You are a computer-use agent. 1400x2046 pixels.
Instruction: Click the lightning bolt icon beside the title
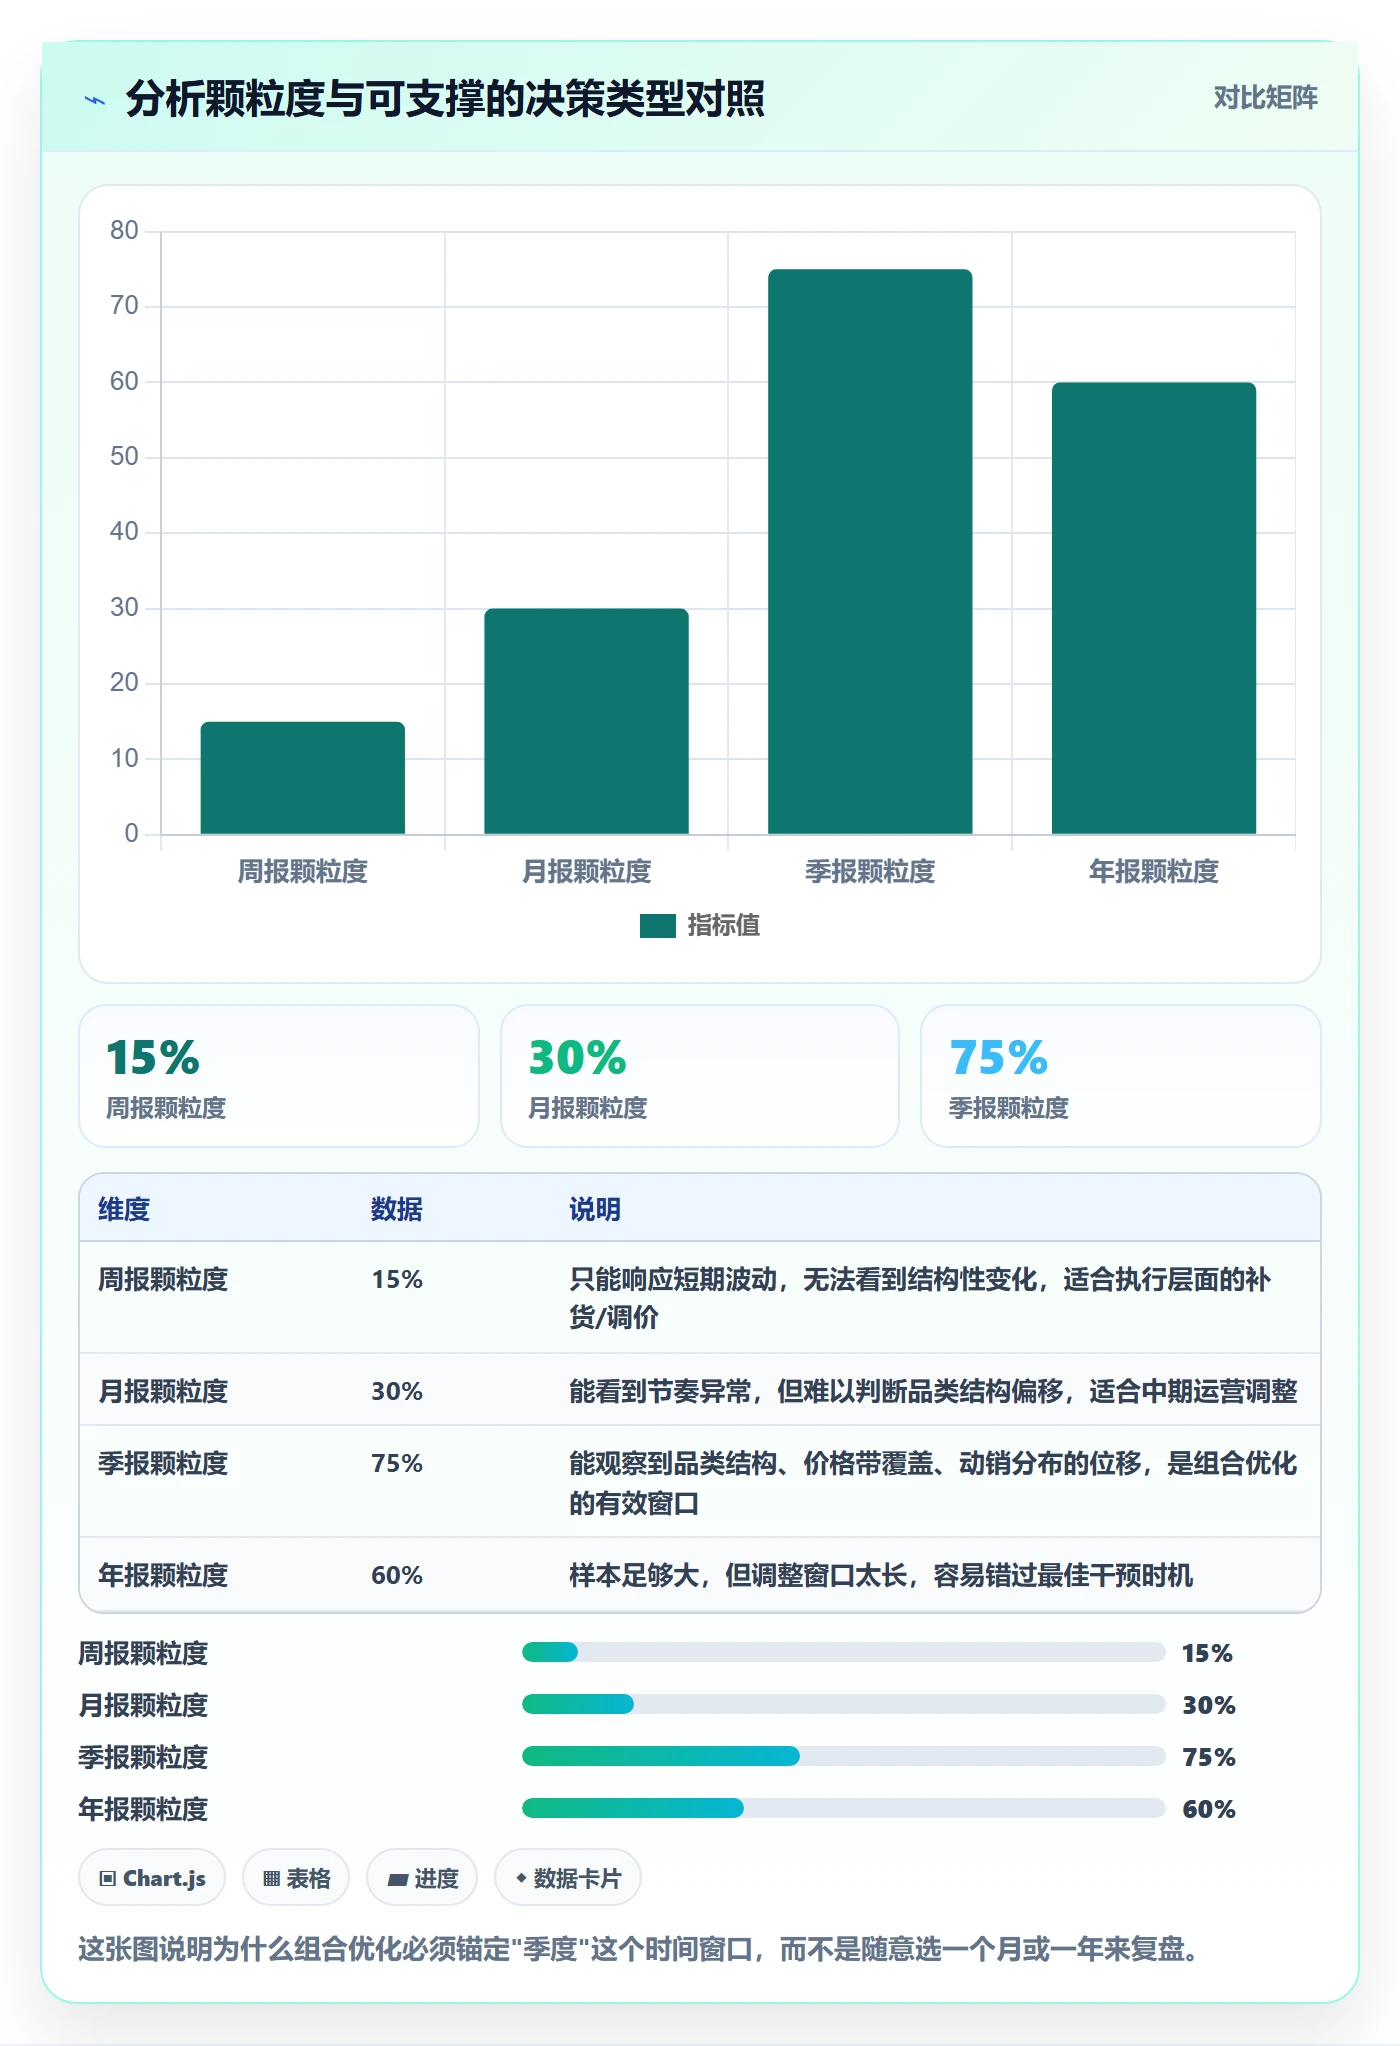[x=95, y=100]
